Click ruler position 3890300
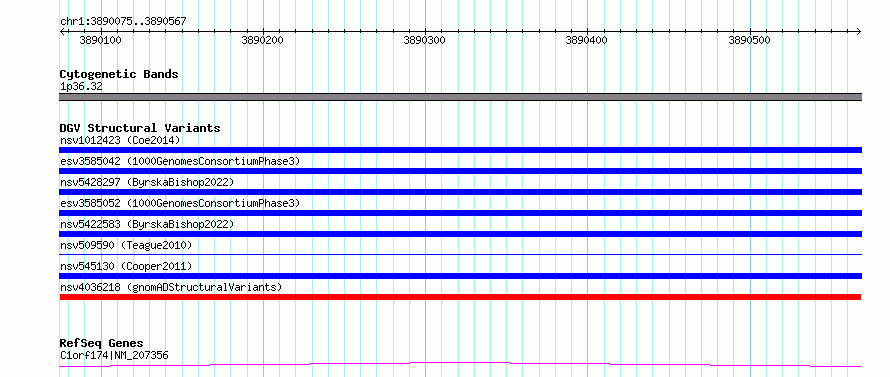This screenshot has height=377, width=890. (425, 40)
